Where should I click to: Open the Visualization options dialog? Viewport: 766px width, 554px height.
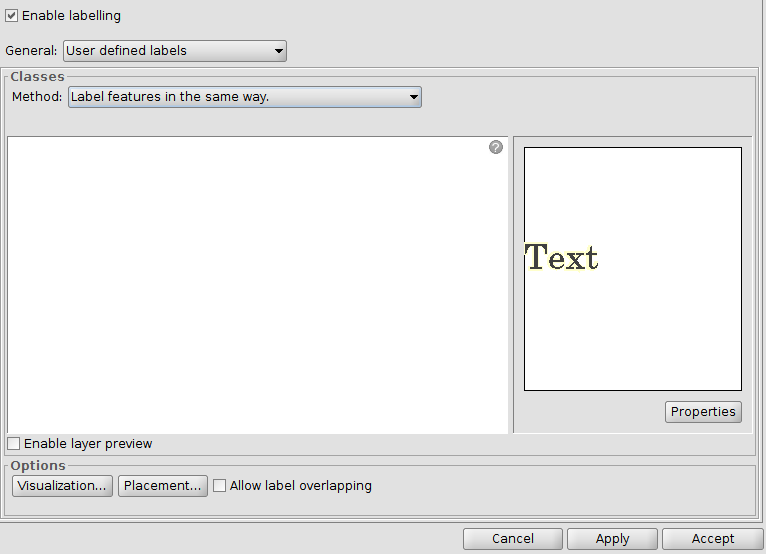[62, 486]
